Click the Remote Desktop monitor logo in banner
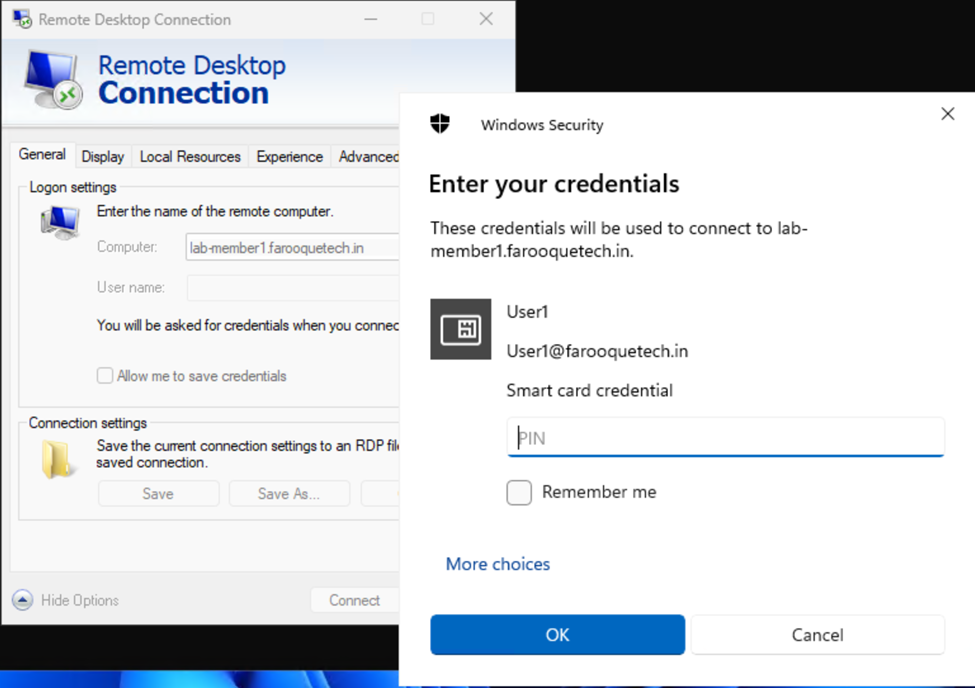This screenshot has height=688, width=975. (53, 80)
